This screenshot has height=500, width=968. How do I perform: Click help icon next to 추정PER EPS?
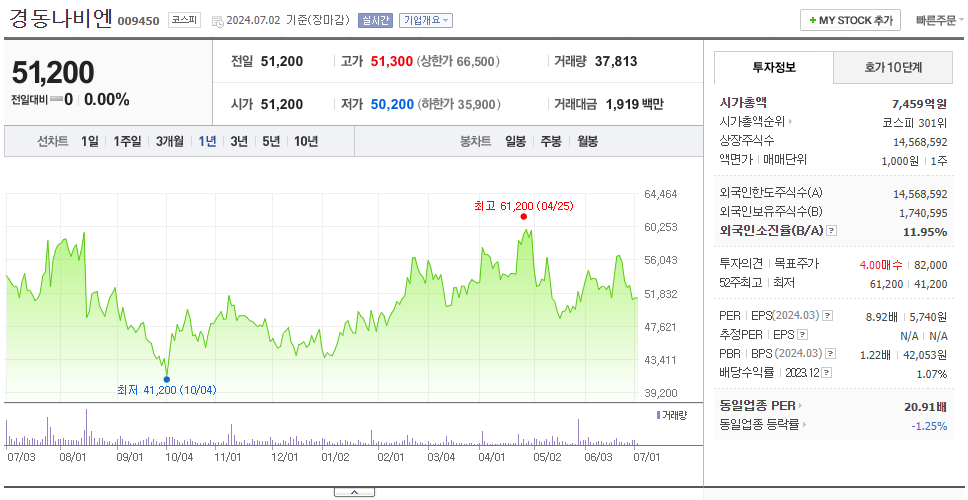tap(803, 335)
